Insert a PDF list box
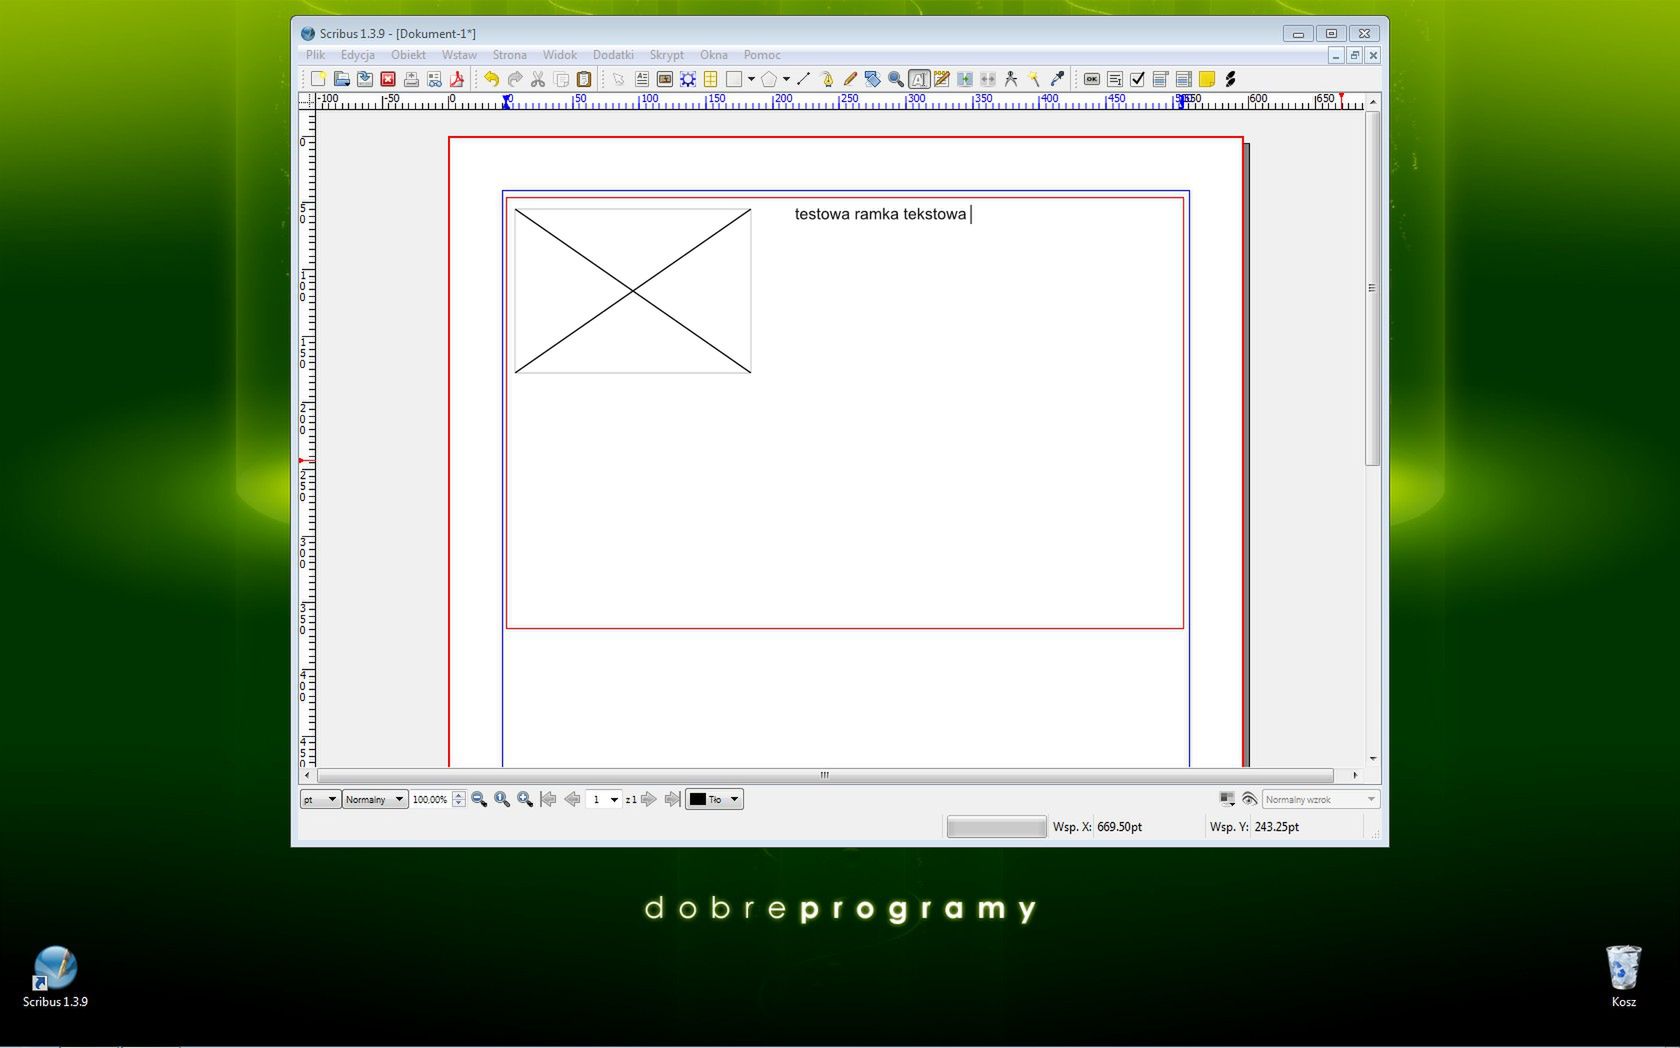 click(1184, 79)
